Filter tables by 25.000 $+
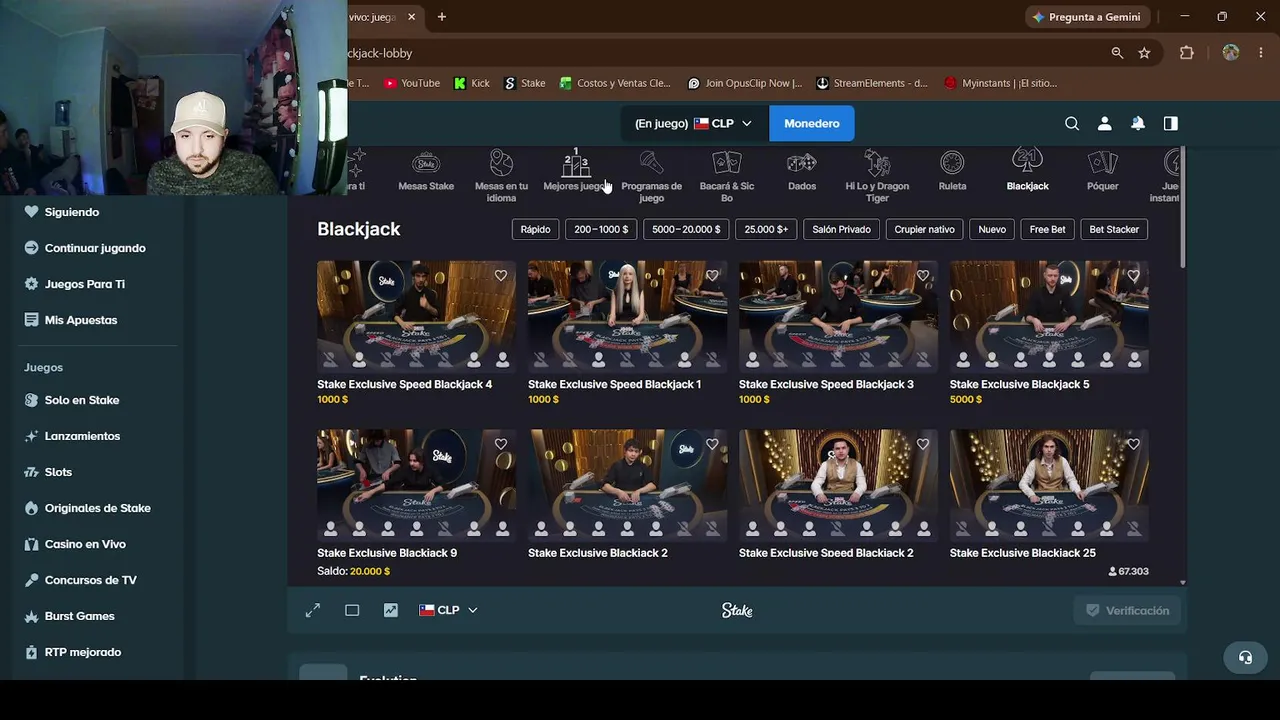This screenshot has height=720, width=1280. click(x=766, y=229)
